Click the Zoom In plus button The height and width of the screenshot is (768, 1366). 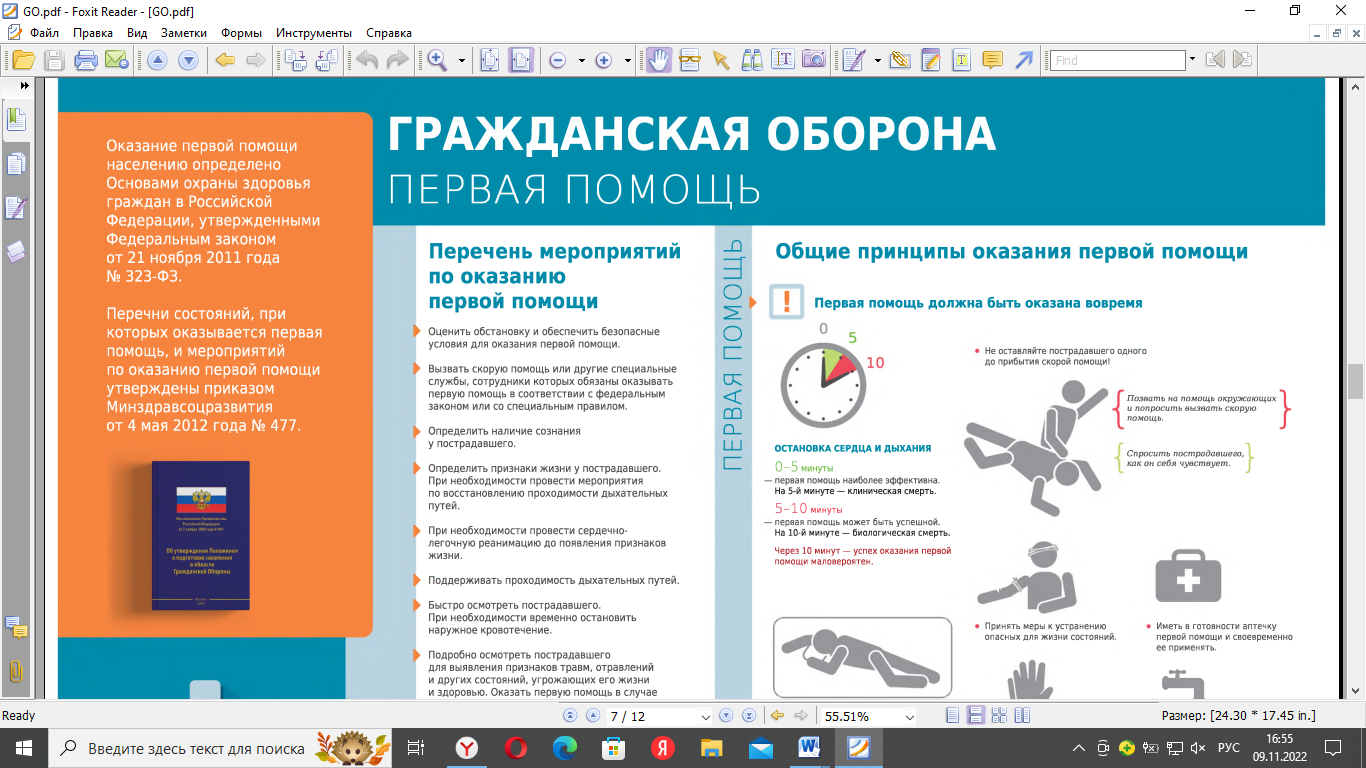click(x=604, y=60)
